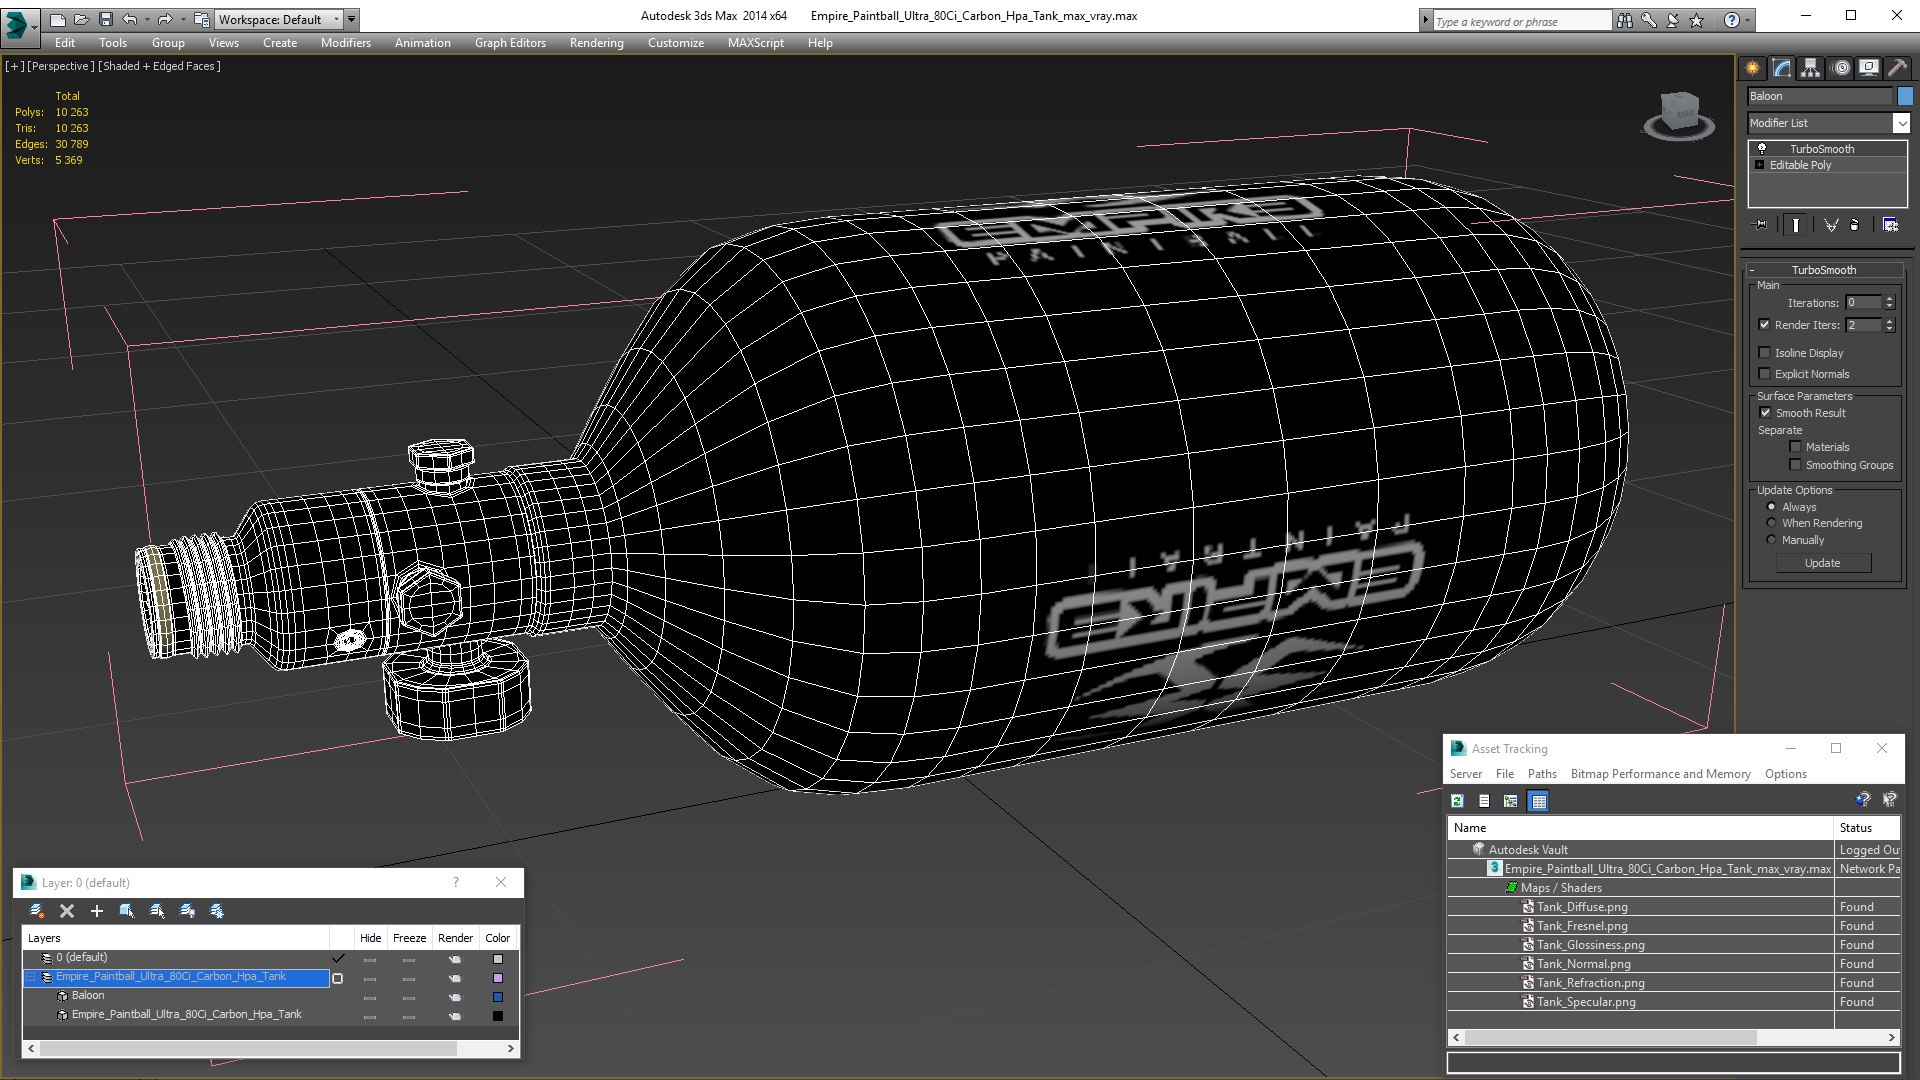Click the Tank_Diffuse.png asset entry
The width and height of the screenshot is (1920, 1080).
(1581, 907)
